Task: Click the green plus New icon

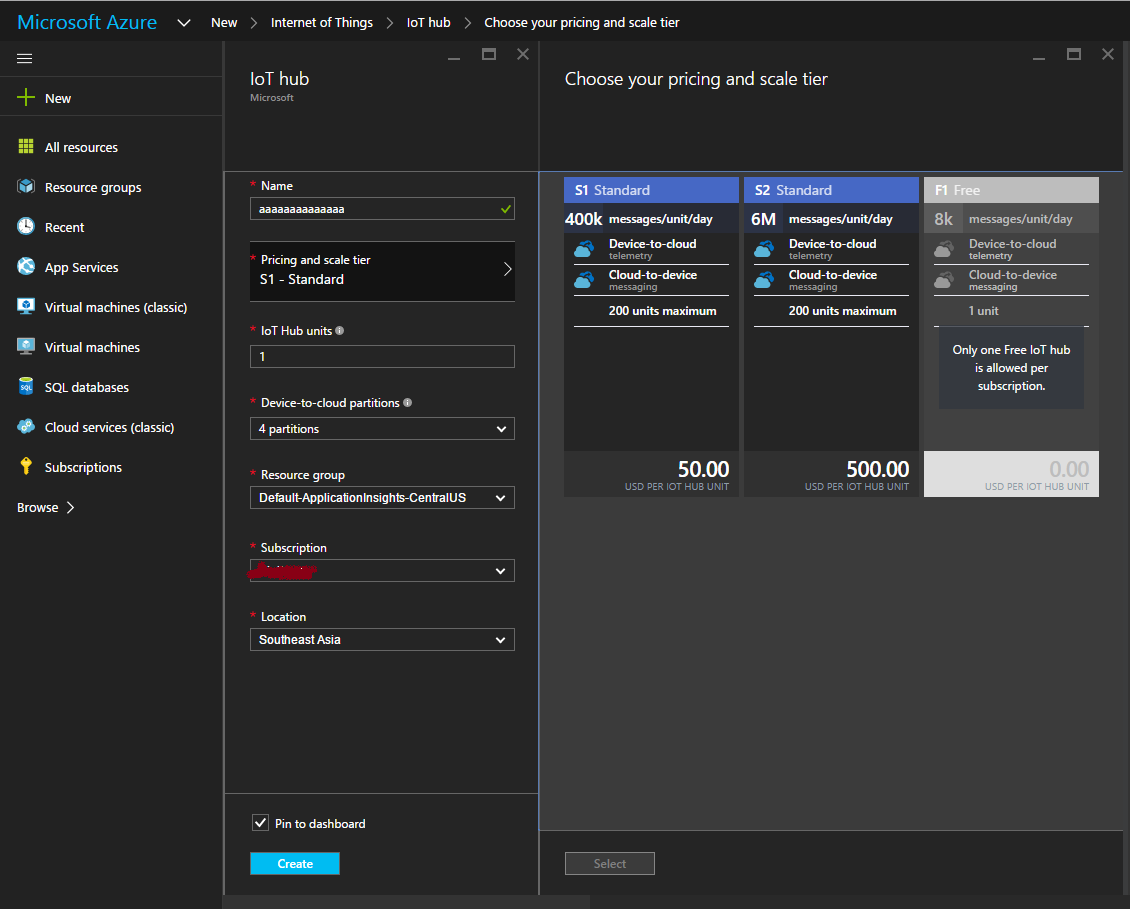Action: [x=26, y=97]
